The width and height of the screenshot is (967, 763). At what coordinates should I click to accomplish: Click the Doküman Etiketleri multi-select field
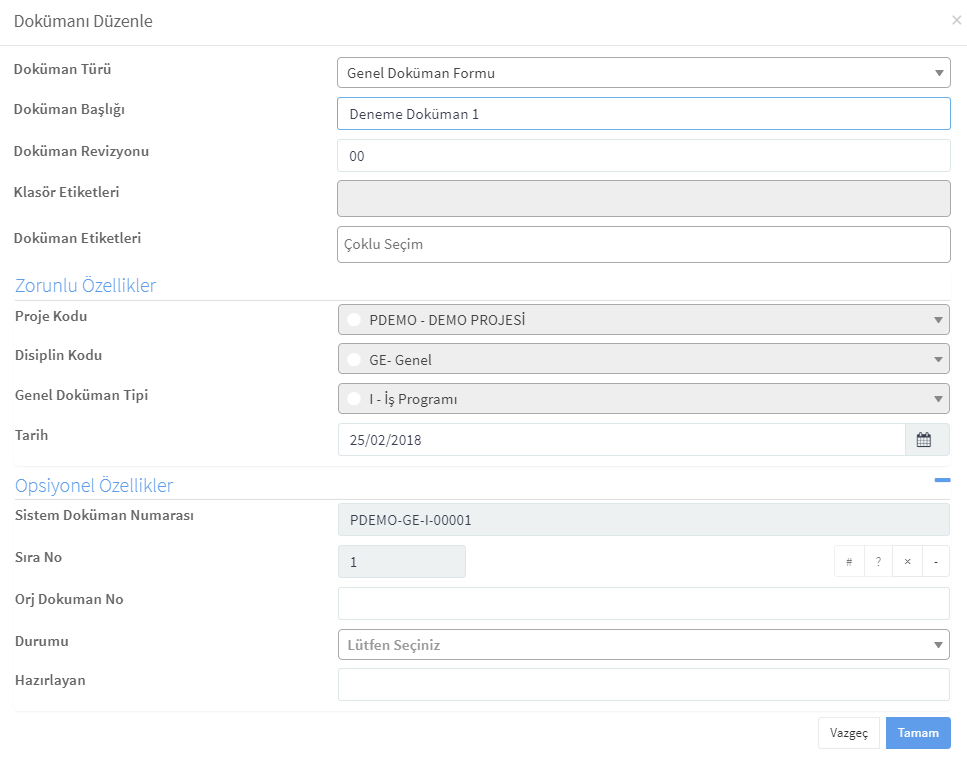[643, 244]
